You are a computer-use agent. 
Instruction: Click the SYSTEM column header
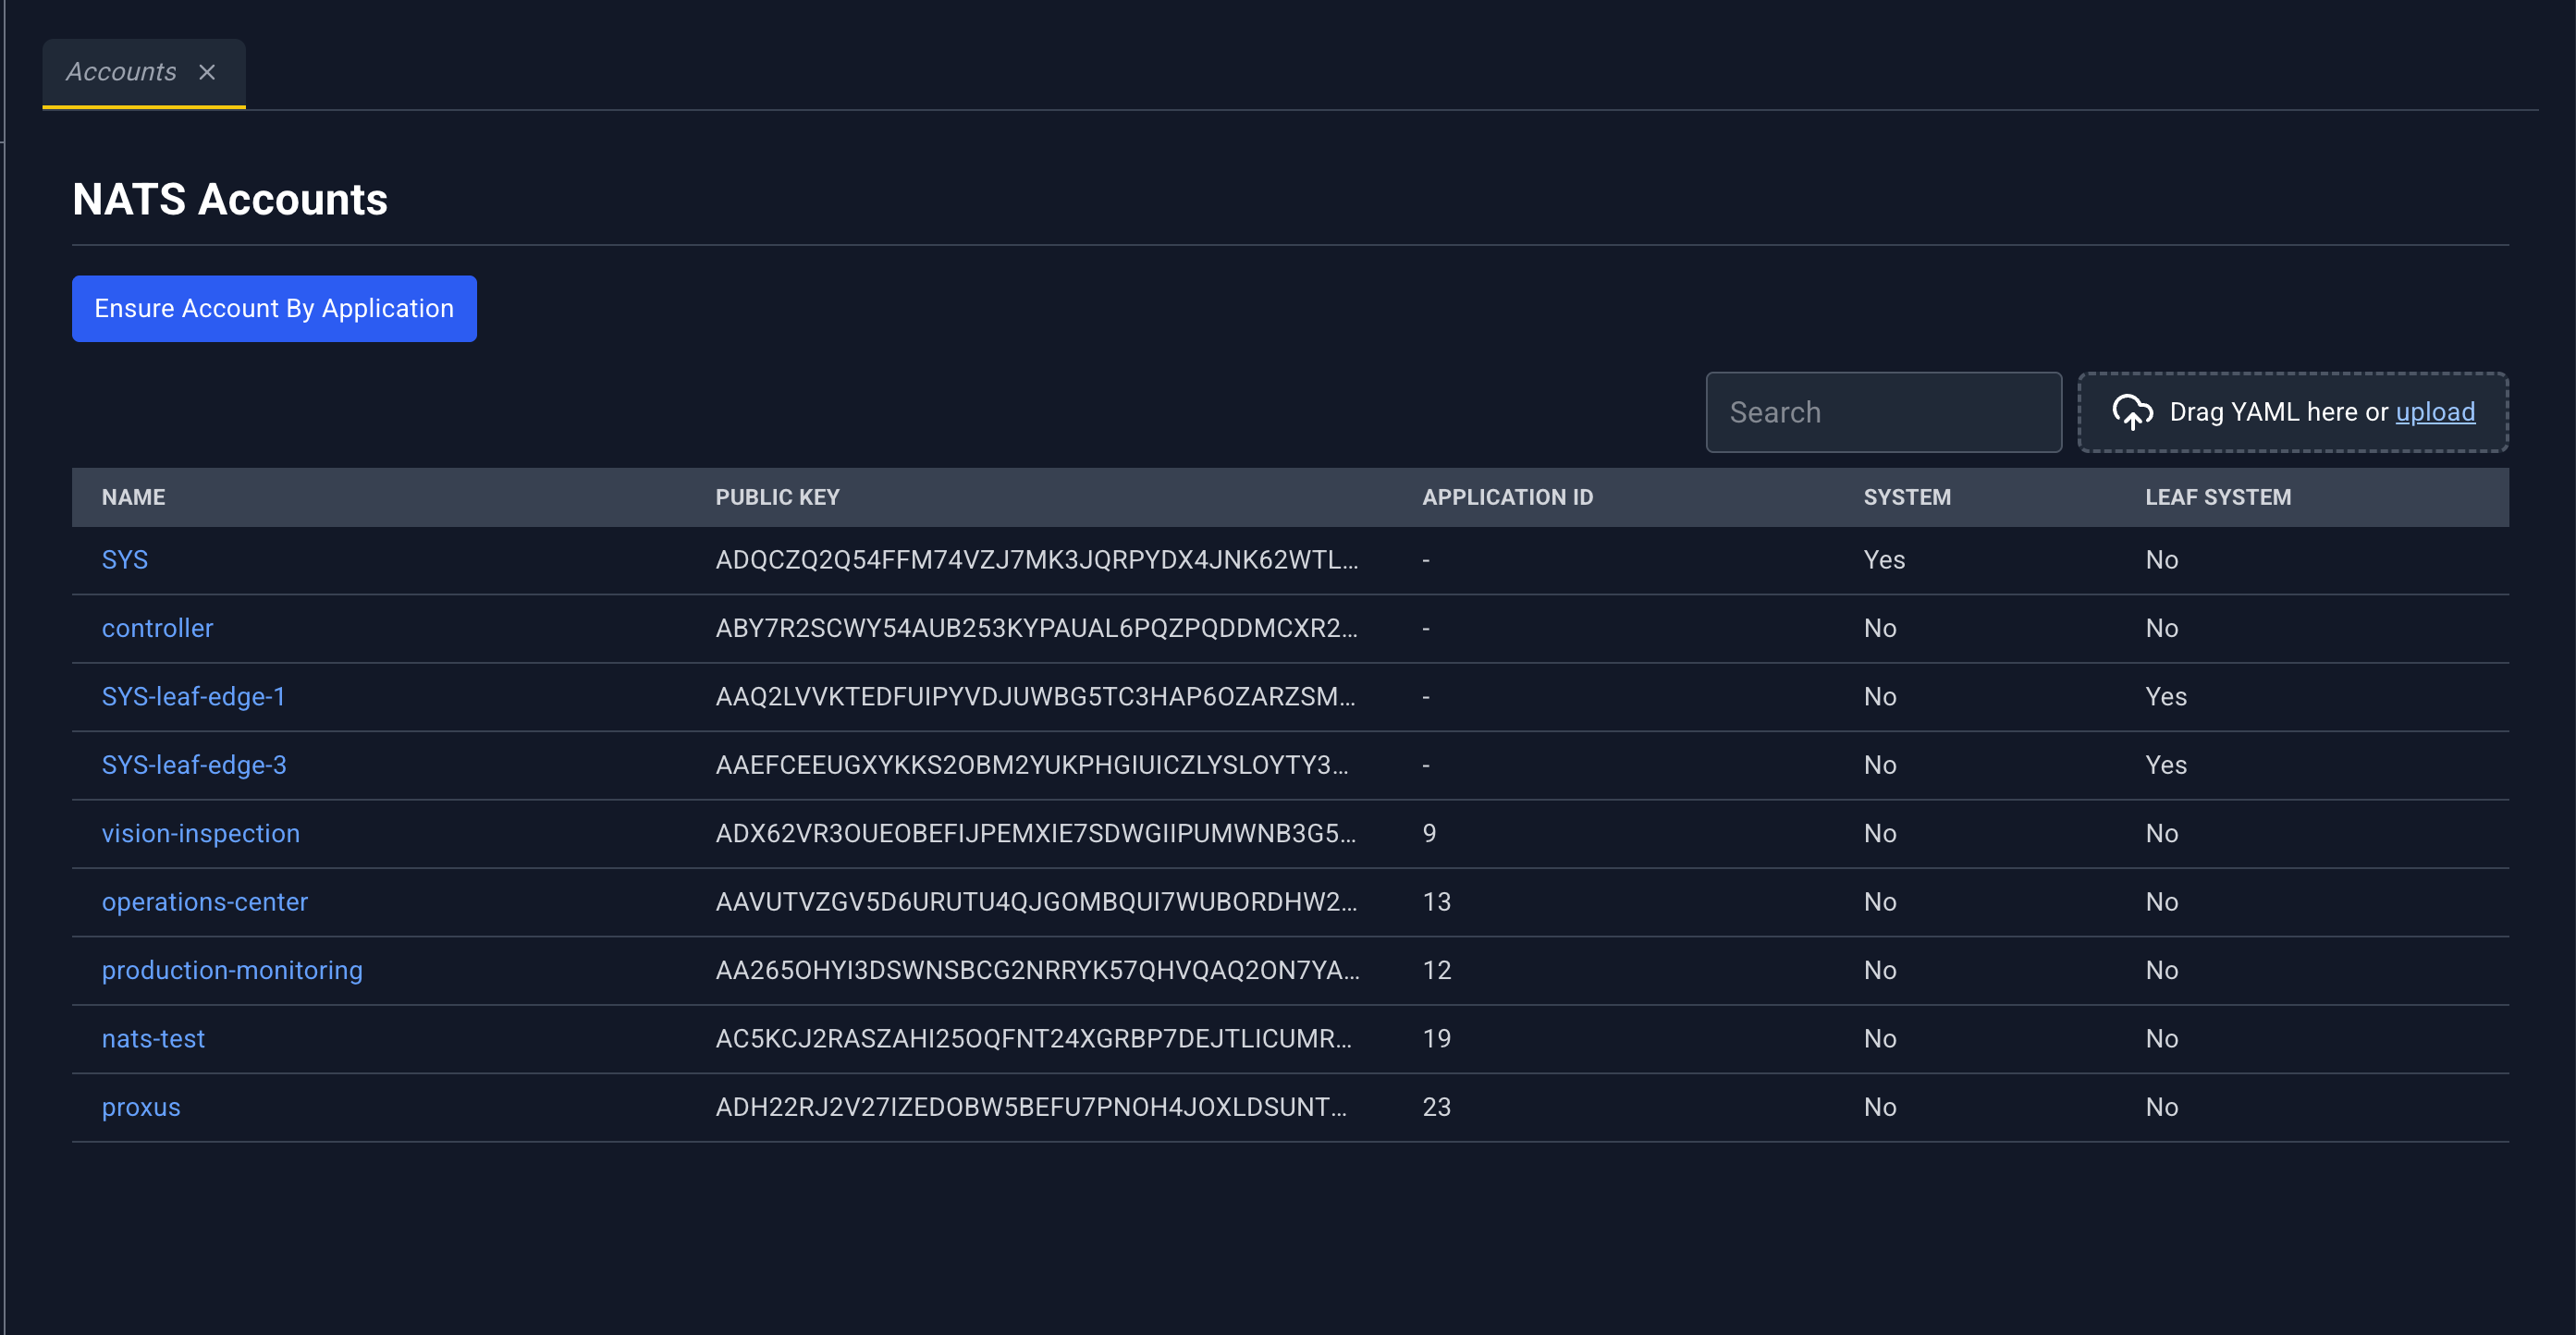(1907, 497)
